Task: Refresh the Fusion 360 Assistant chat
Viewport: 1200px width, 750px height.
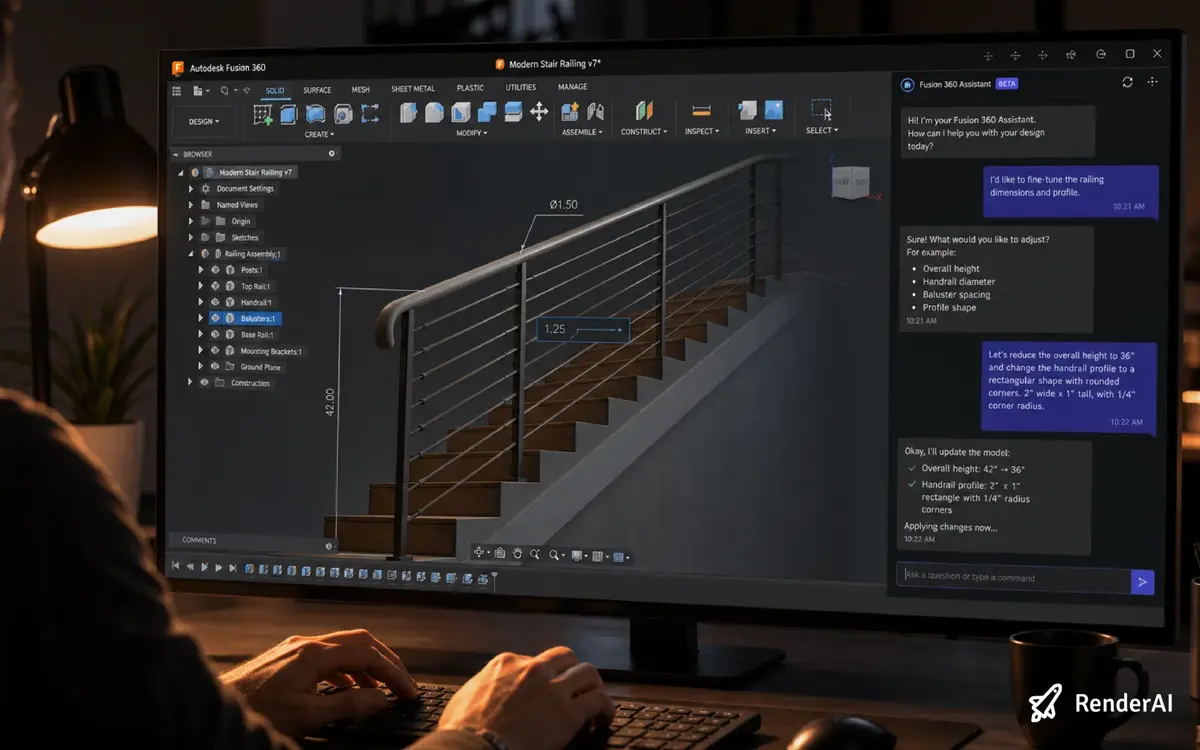Action: pyautogui.click(x=1128, y=82)
